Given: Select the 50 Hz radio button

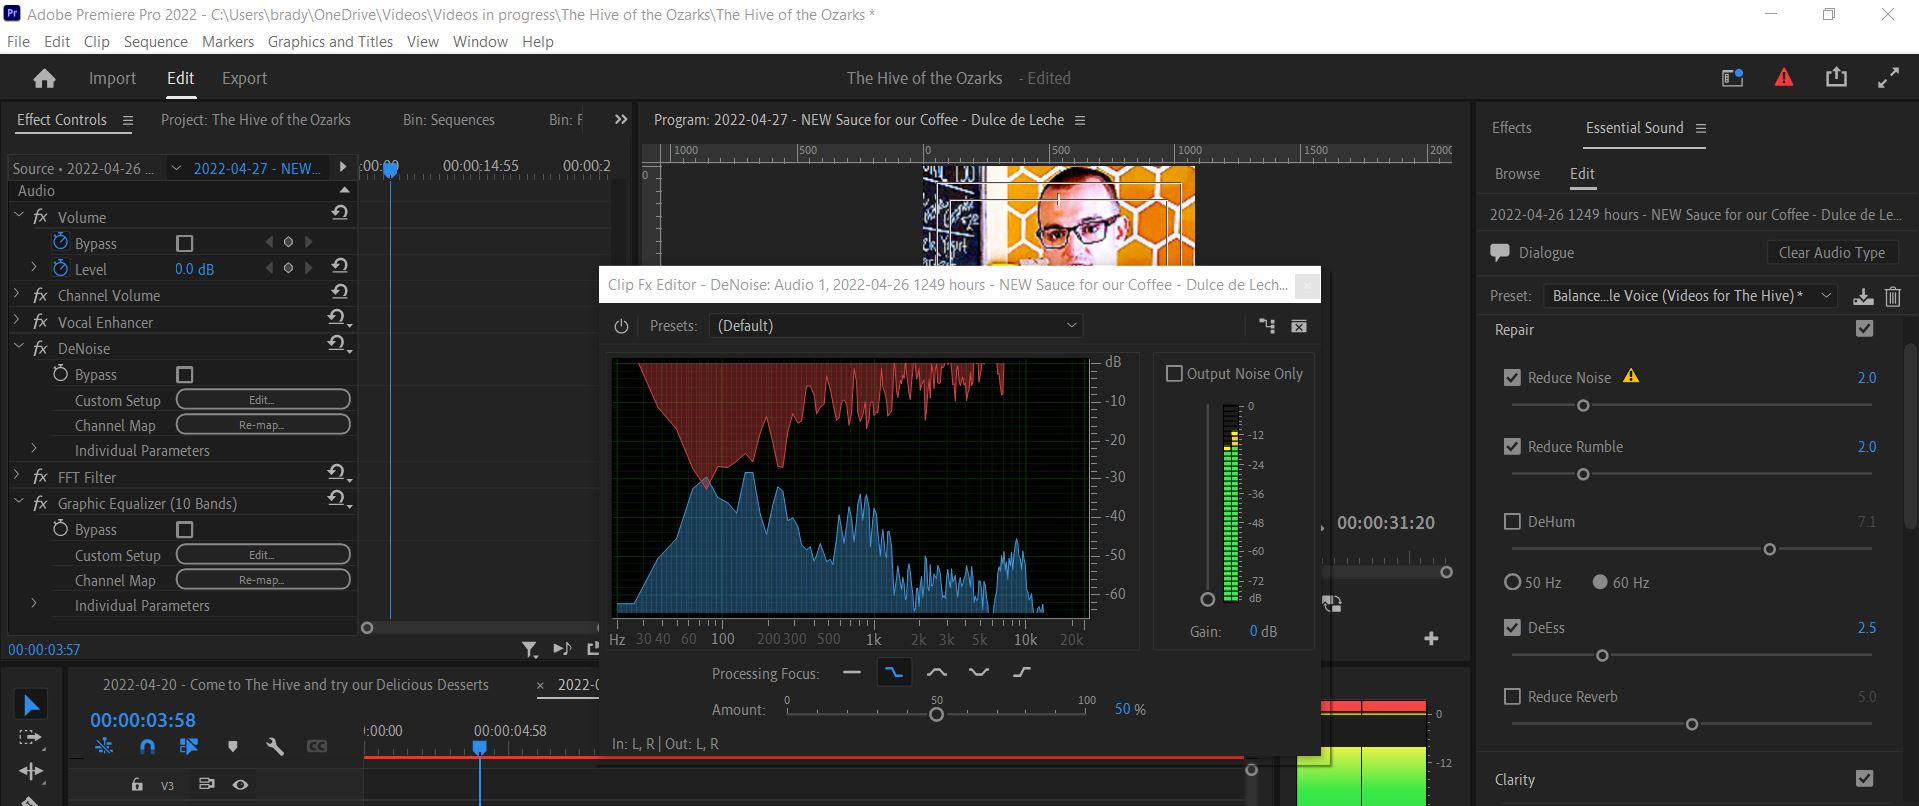Looking at the screenshot, I should pyautogui.click(x=1512, y=582).
